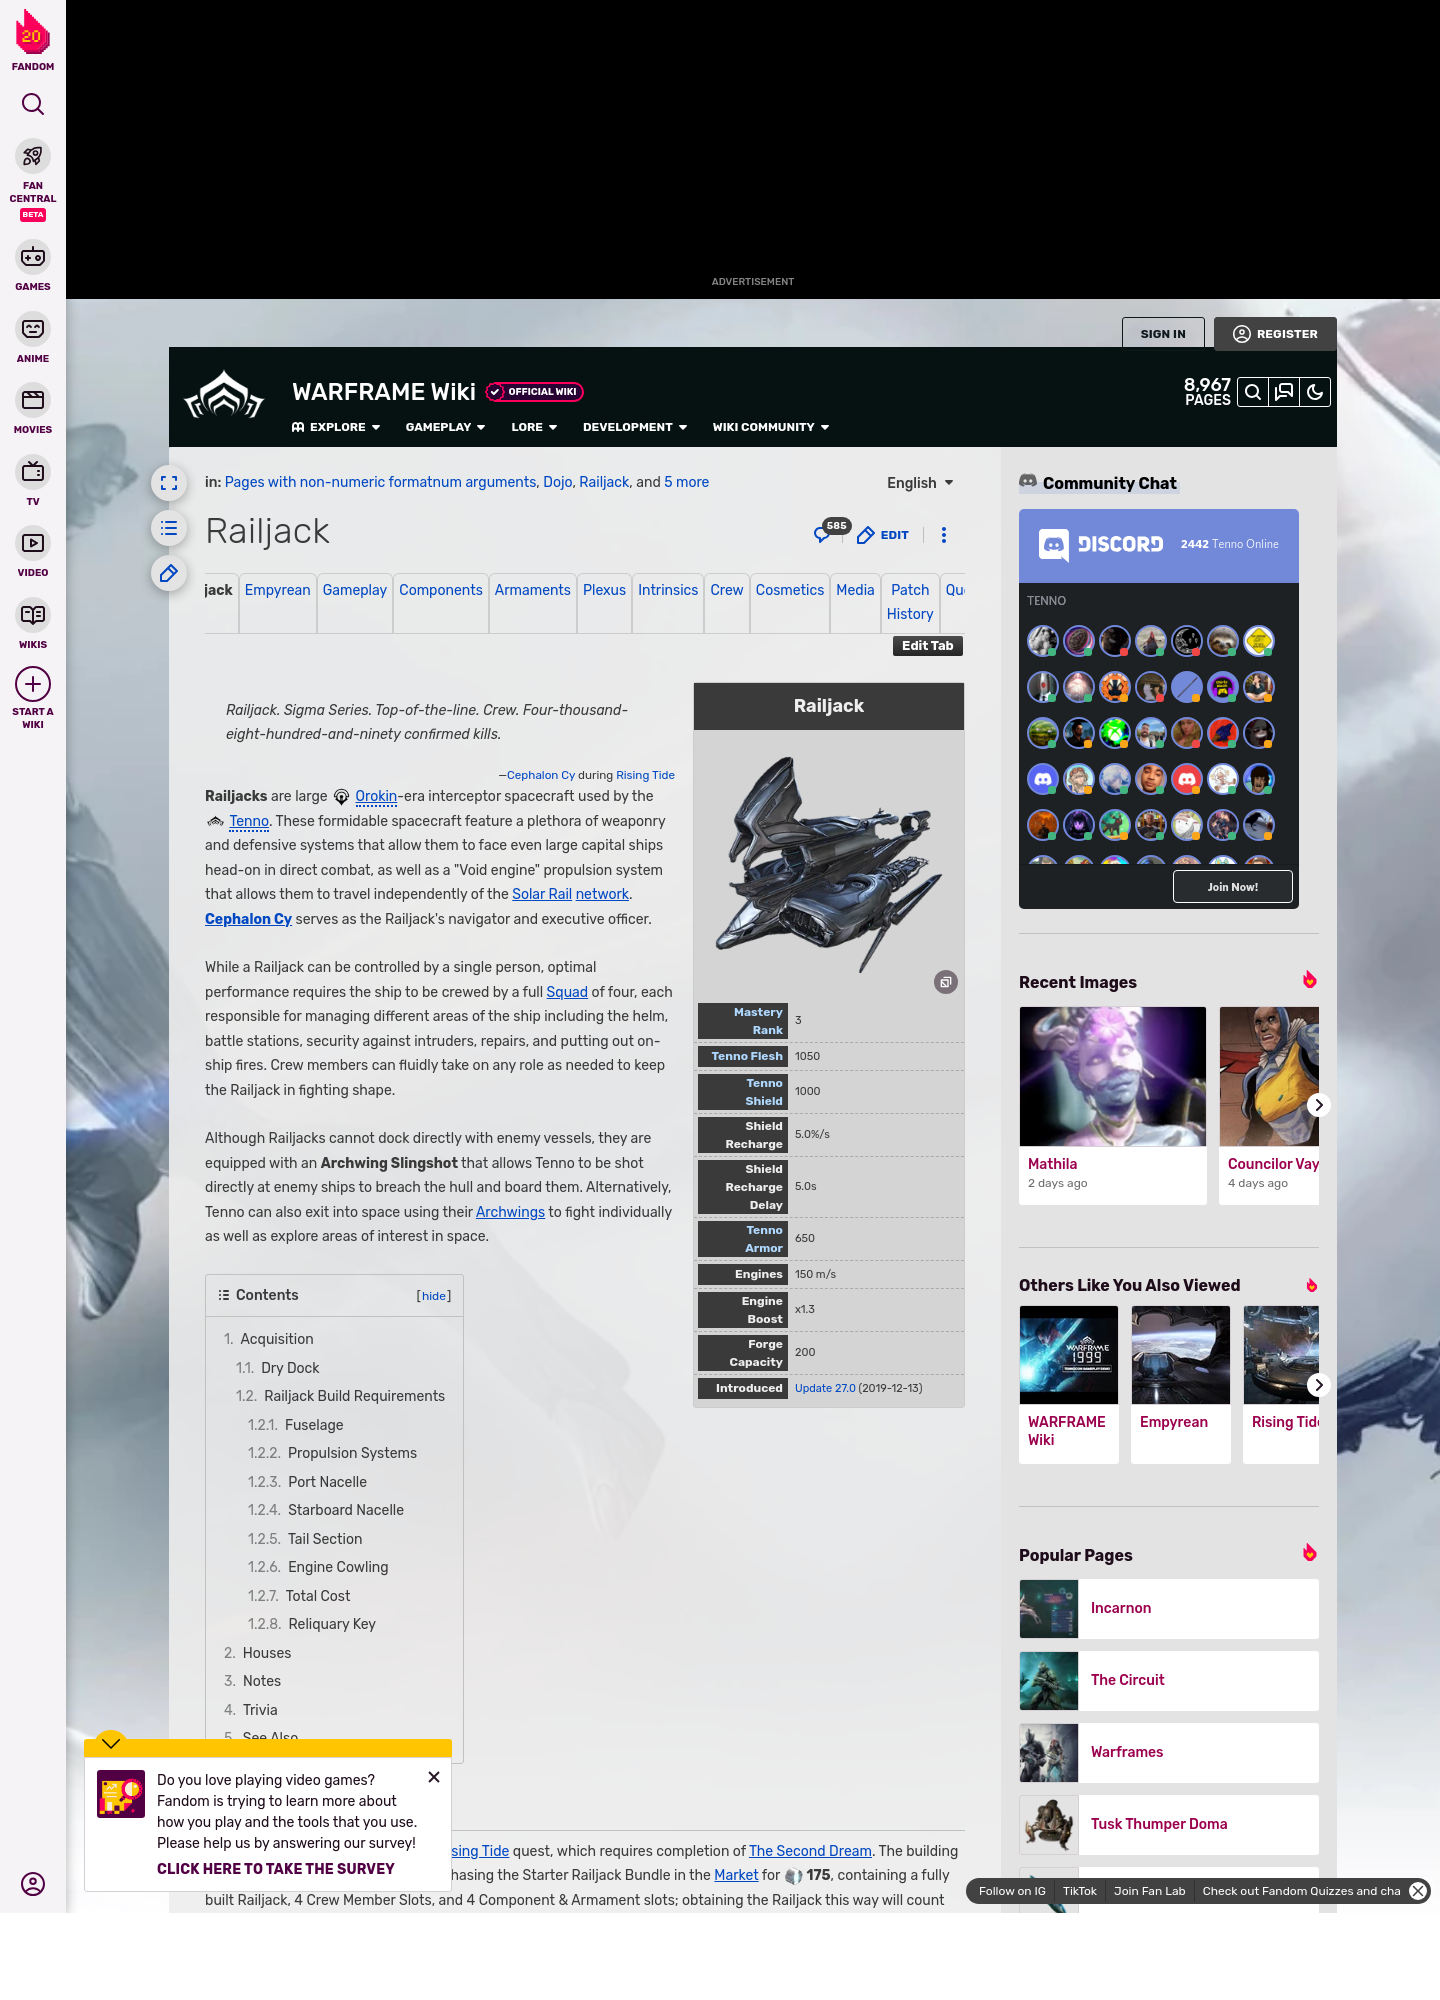The height and width of the screenshot is (2000, 1440).
Task: Show next Others Also Viewed slide
Action: tap(1319, 1385)
